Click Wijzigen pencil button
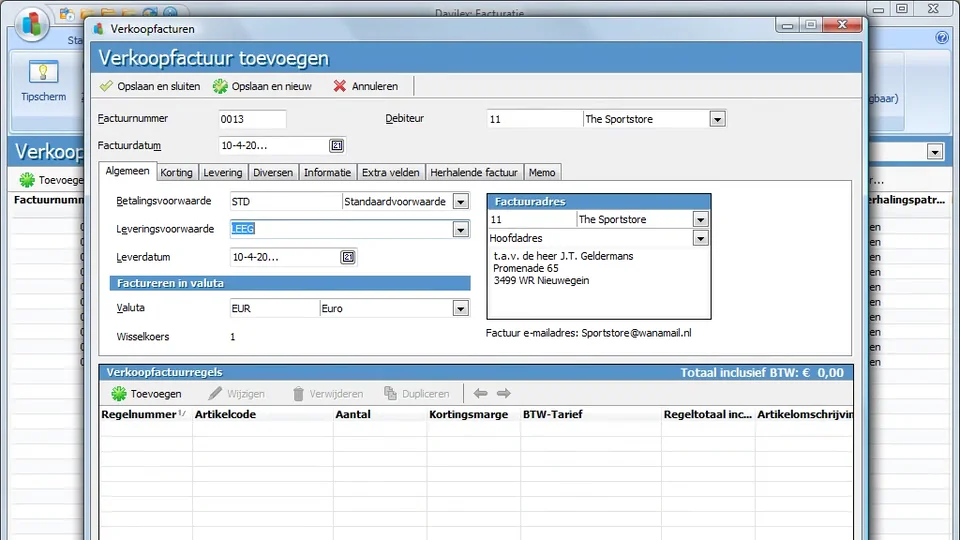 pos(236,394)
